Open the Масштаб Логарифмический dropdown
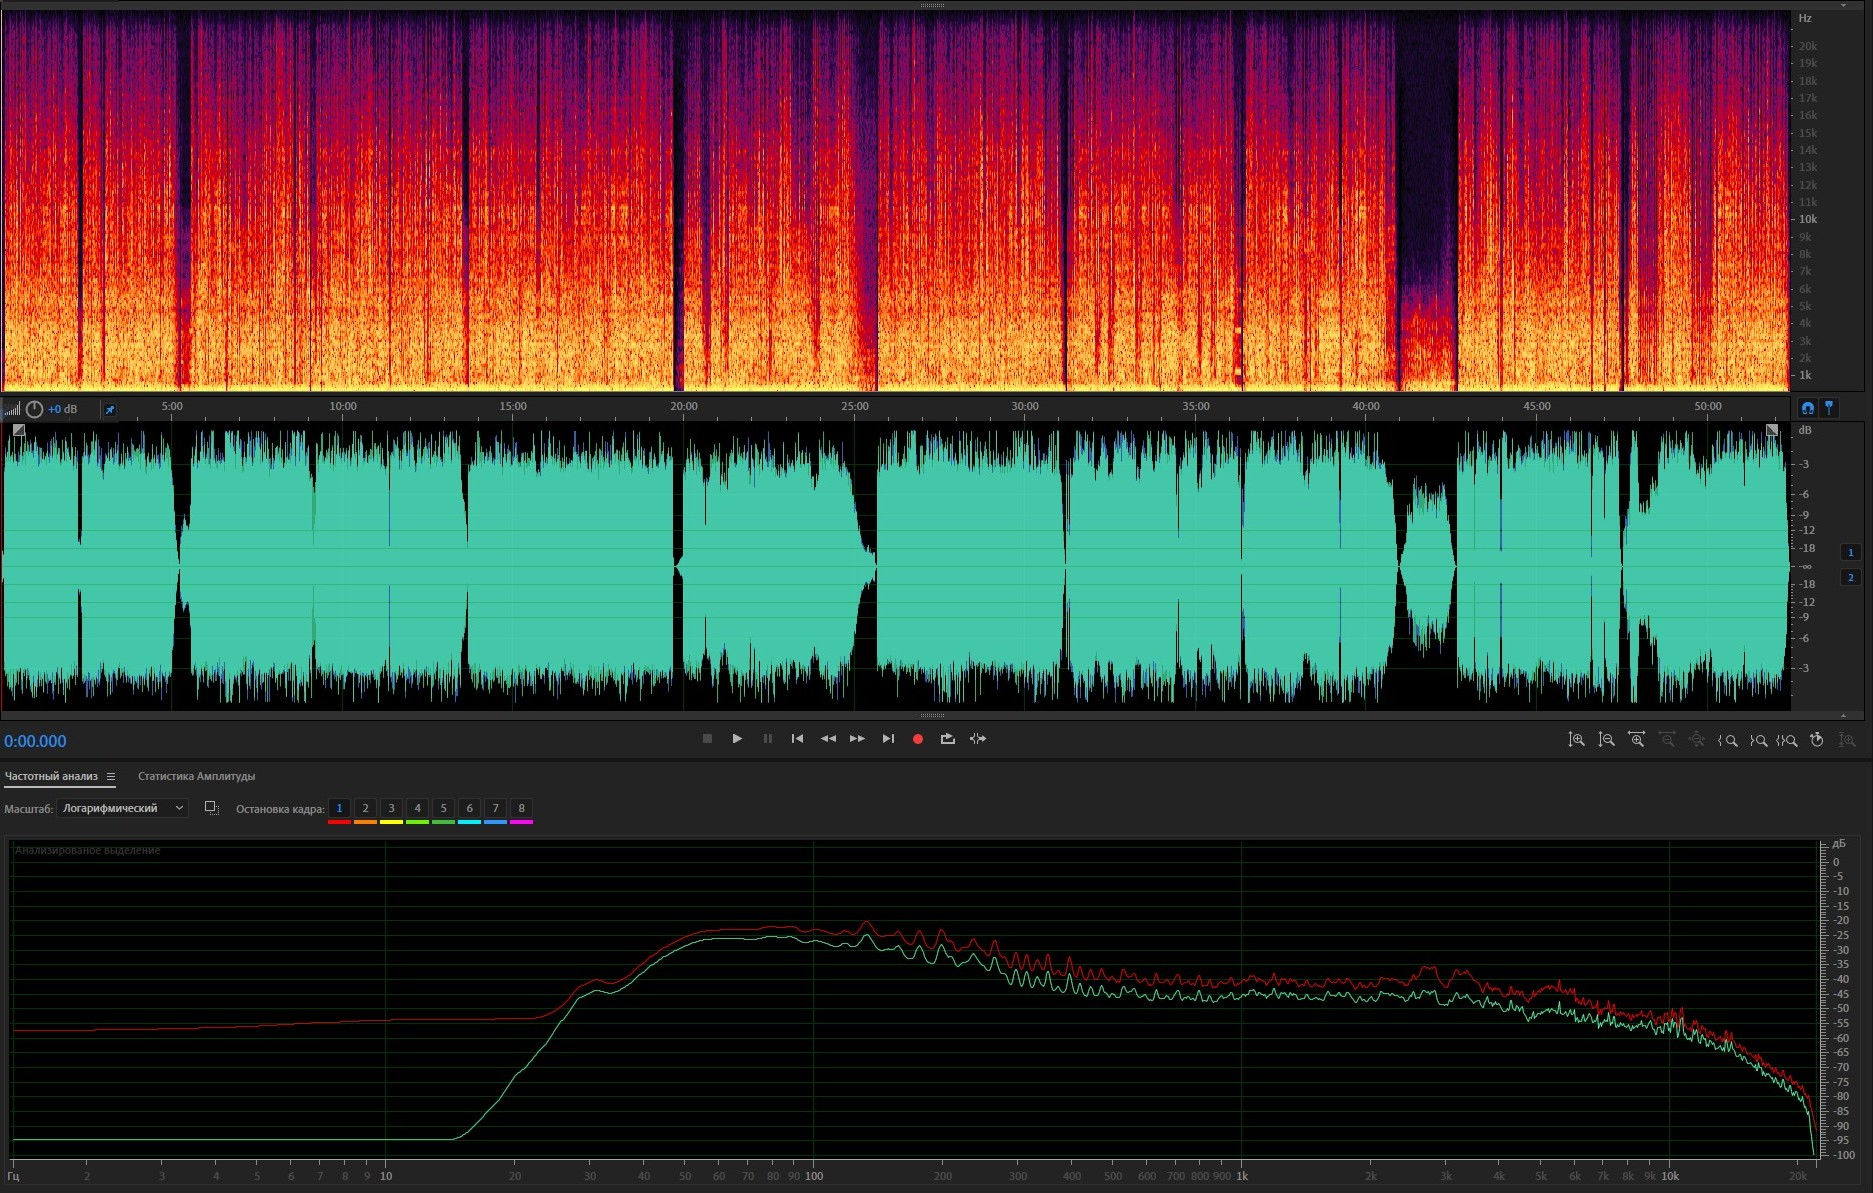The width and height of the screenshot is (1873, 1193). pos(122,808)
